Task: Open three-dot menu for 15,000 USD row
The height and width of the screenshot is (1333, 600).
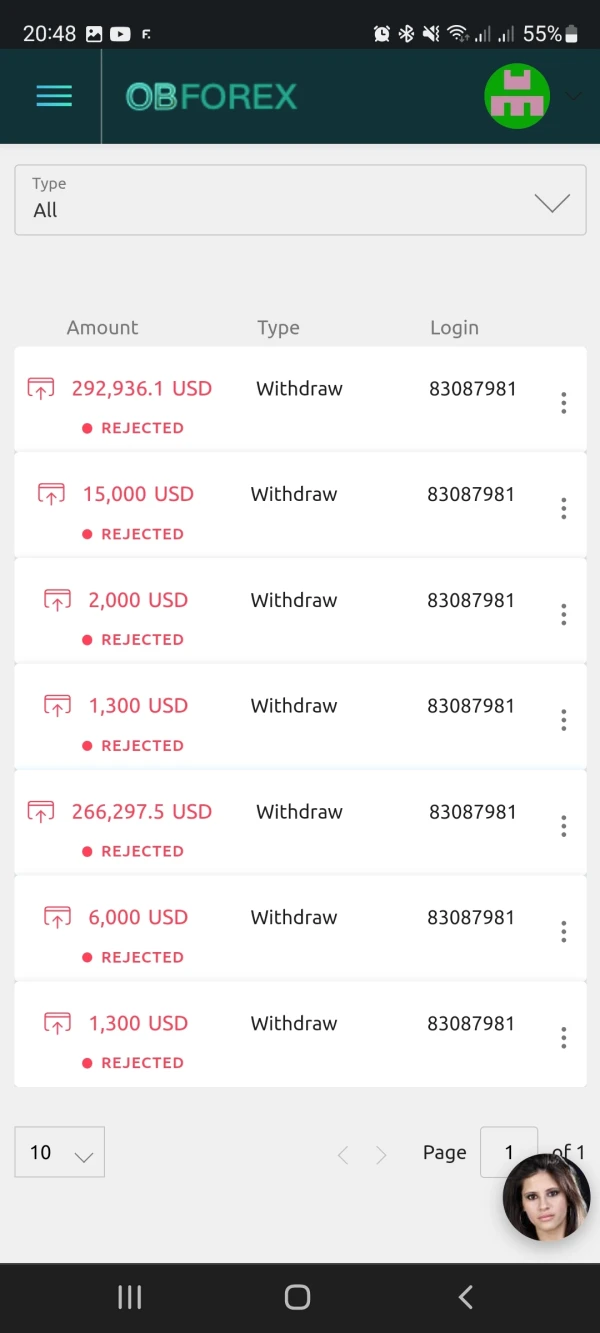Action: click(x=563, y=508)
